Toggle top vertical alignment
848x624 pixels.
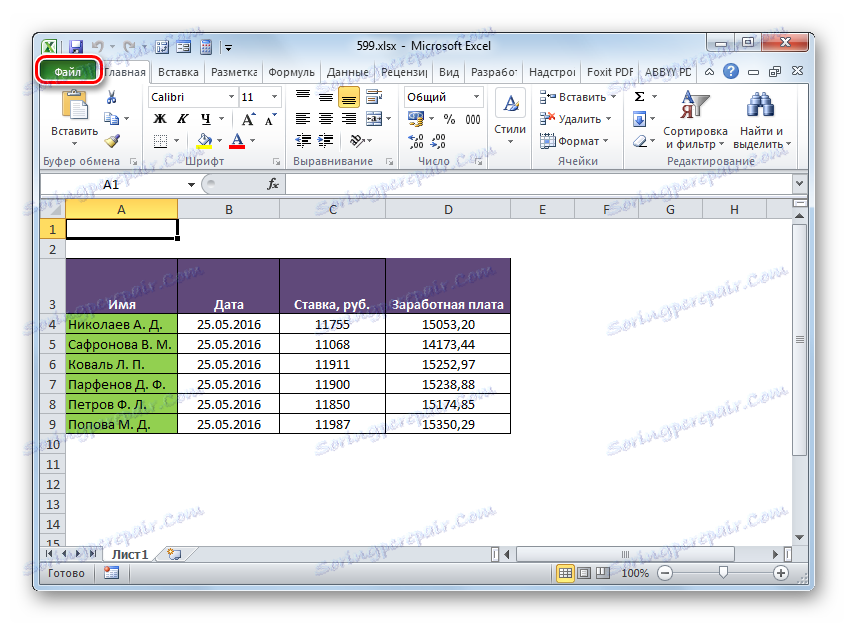pyautogui.click(x=303, y=97)
